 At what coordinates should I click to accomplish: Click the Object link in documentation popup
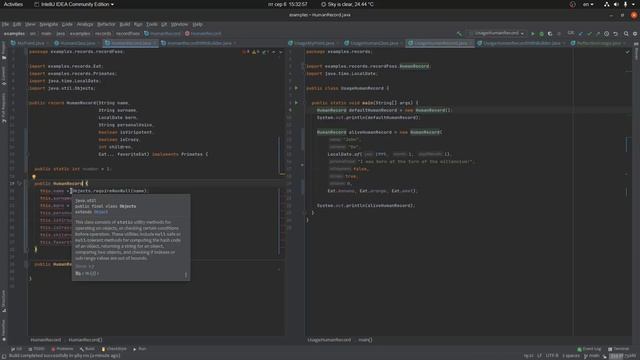click(101, 212)
